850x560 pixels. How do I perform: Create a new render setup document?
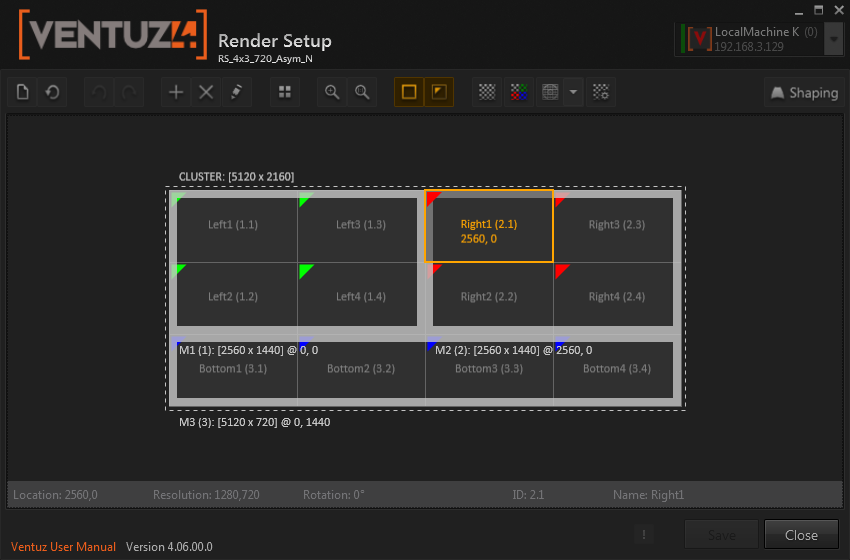pyautogui.click(x=23, y=92)
